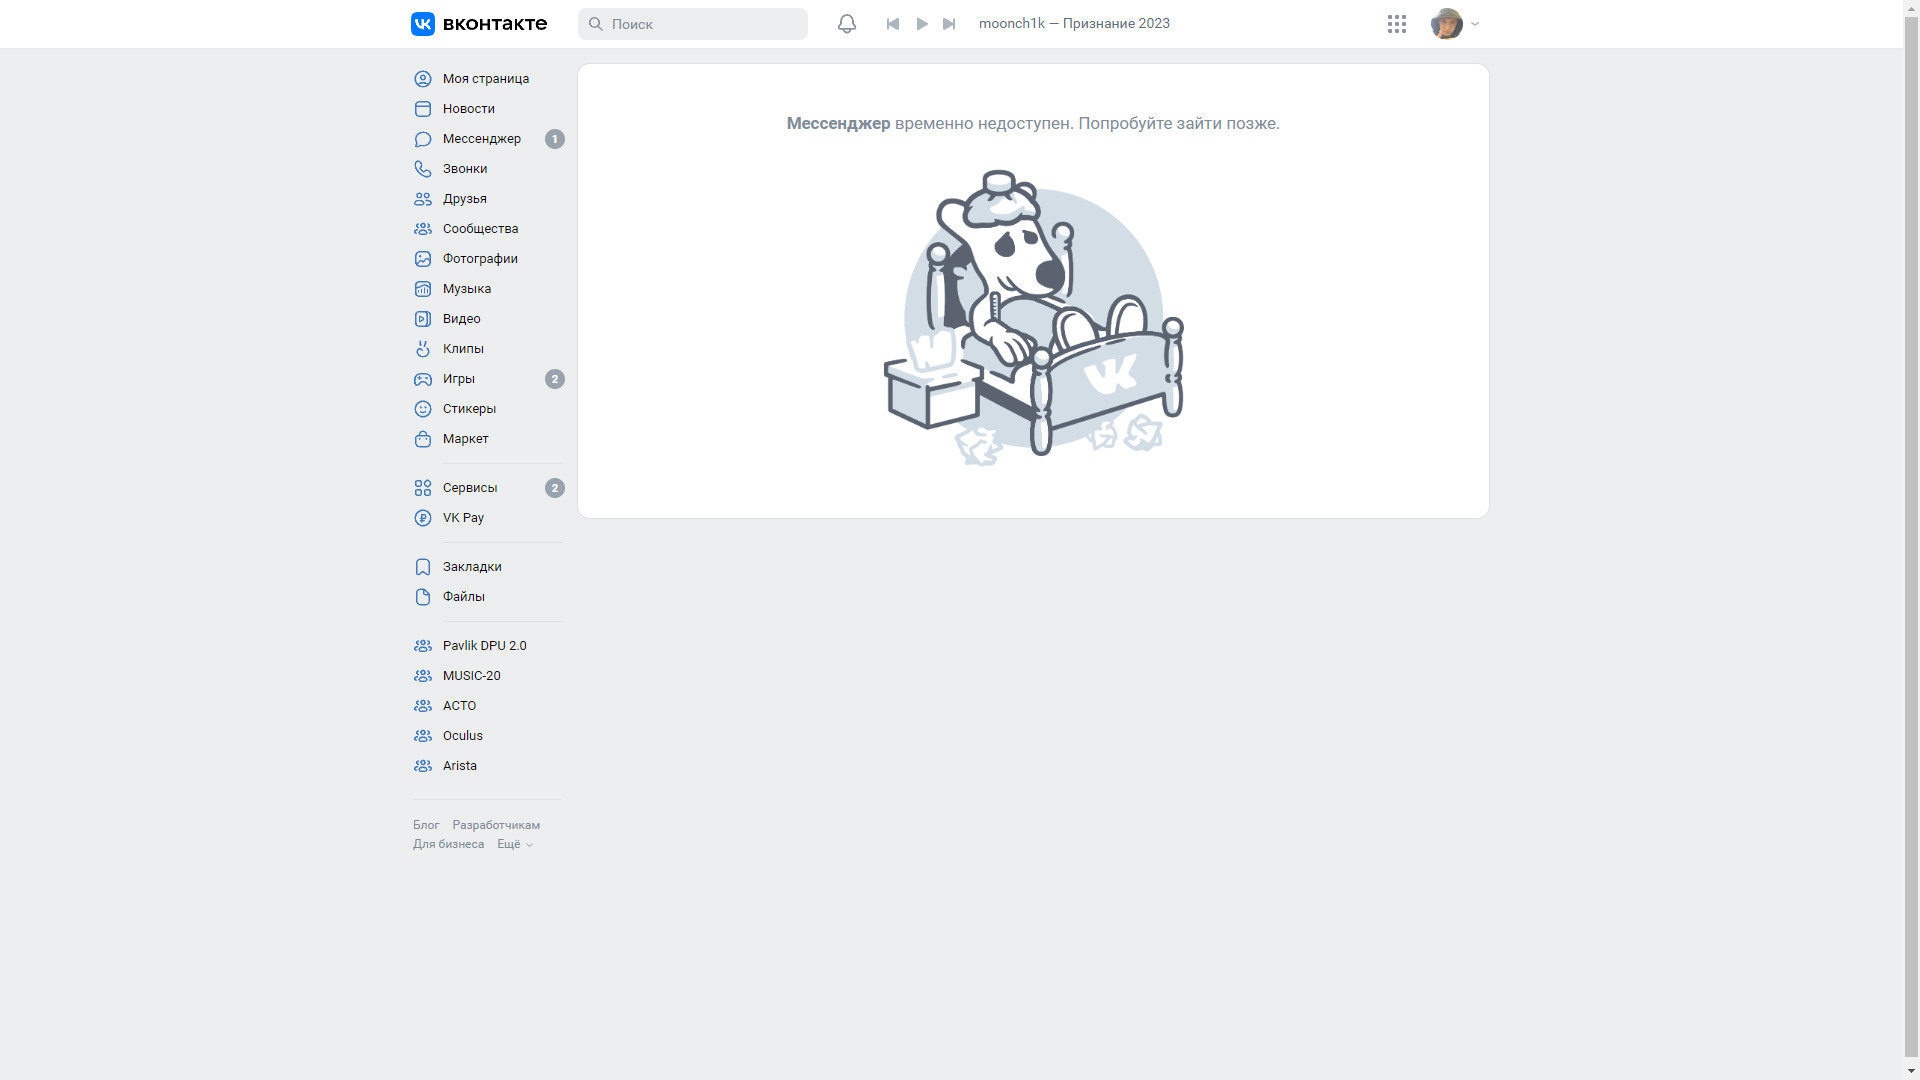Expand the profile avatar menu arrow
Image resolution: width=1920 pixels, height=1080 pixels.
tap(1475, 24)
